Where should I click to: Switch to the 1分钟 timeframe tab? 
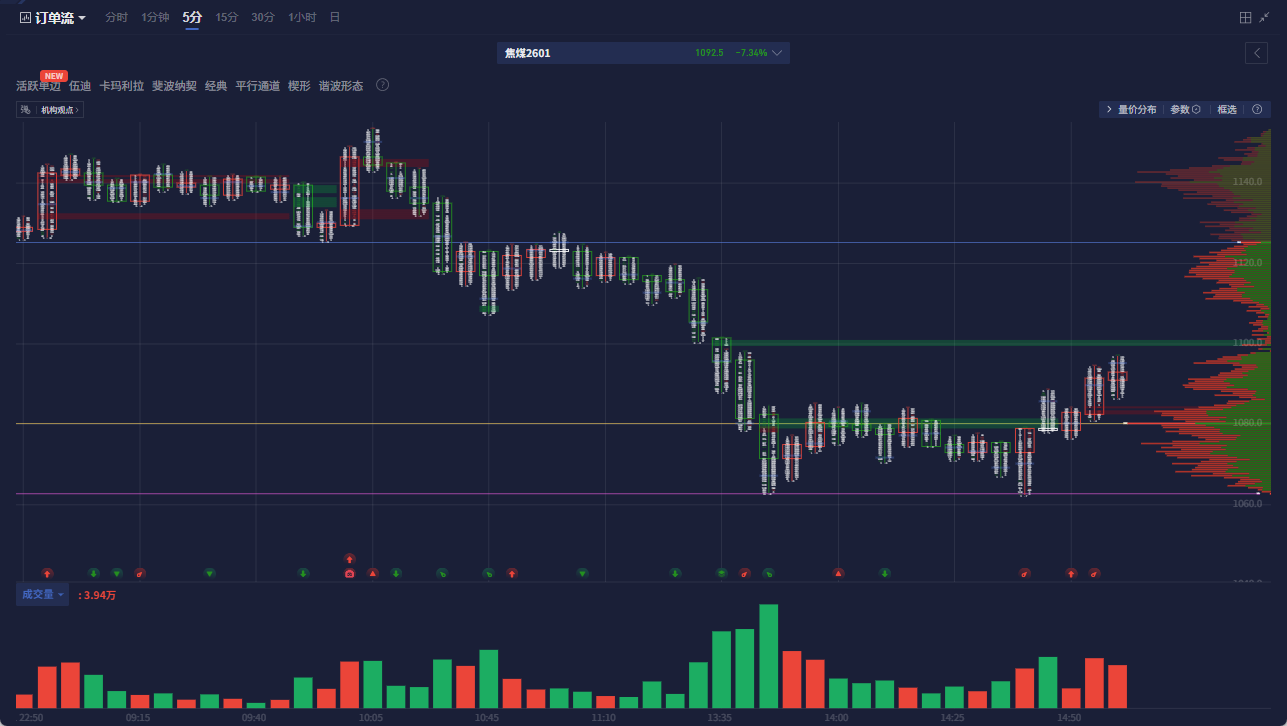(x=155, y=18)
